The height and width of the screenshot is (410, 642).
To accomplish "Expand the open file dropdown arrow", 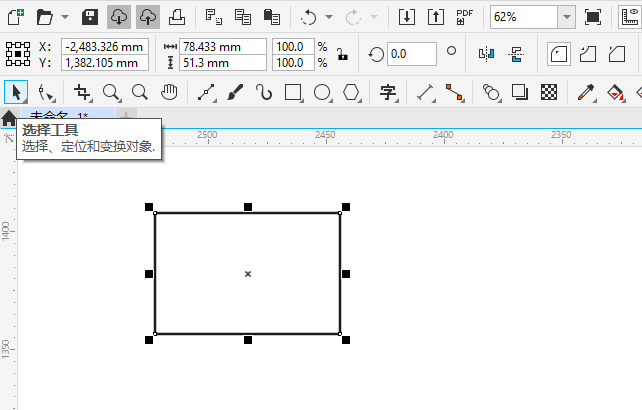I will coord(65,17).
